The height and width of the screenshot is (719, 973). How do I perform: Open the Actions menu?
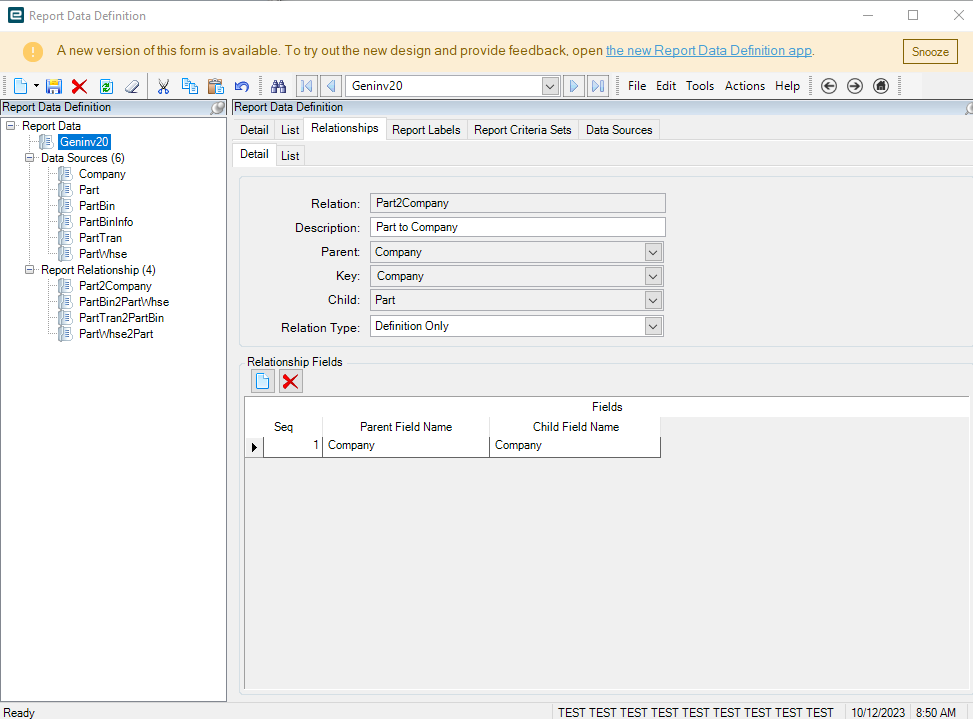(744, 86)
